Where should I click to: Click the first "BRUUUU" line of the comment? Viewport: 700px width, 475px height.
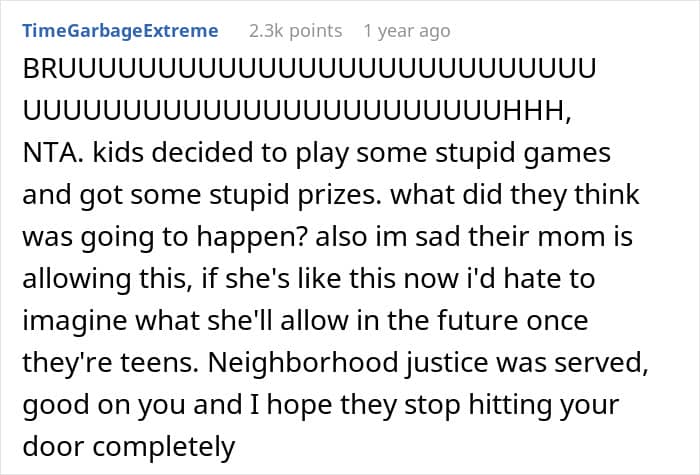pyautogui.click(x=309, y=71)
